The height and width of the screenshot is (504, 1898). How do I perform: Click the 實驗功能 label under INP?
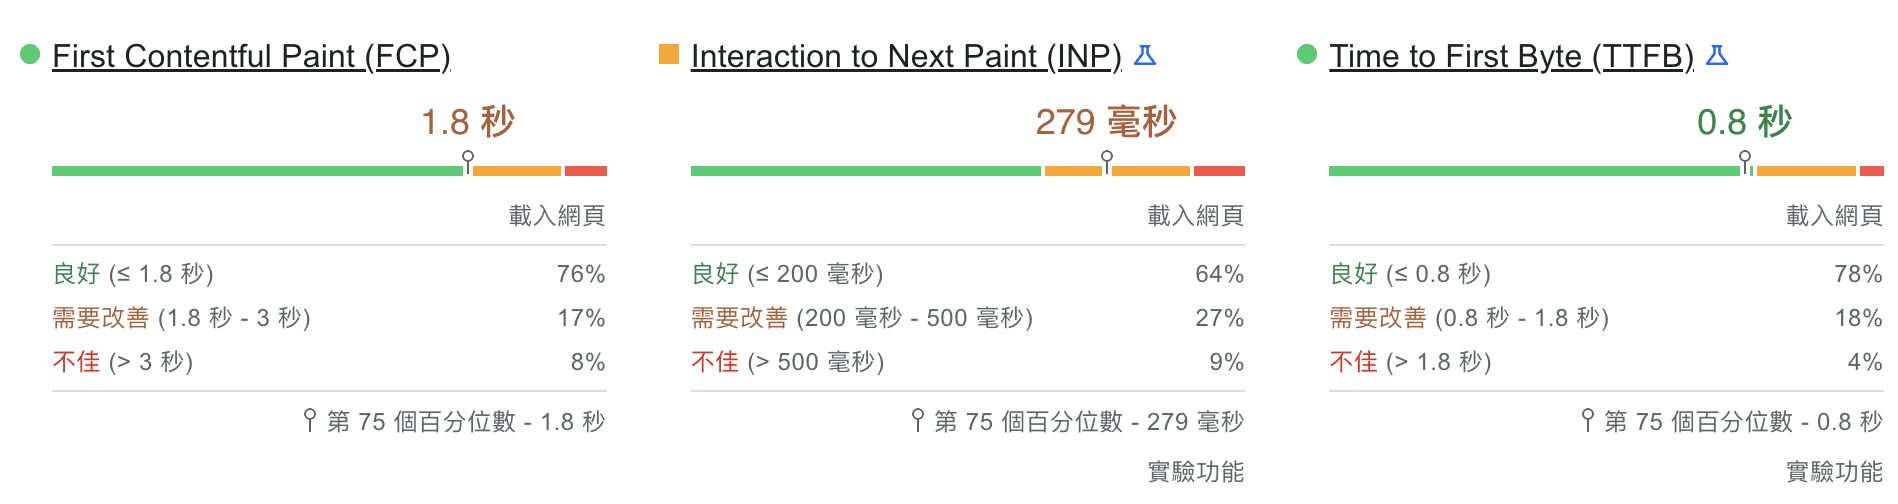[1195, 471]
